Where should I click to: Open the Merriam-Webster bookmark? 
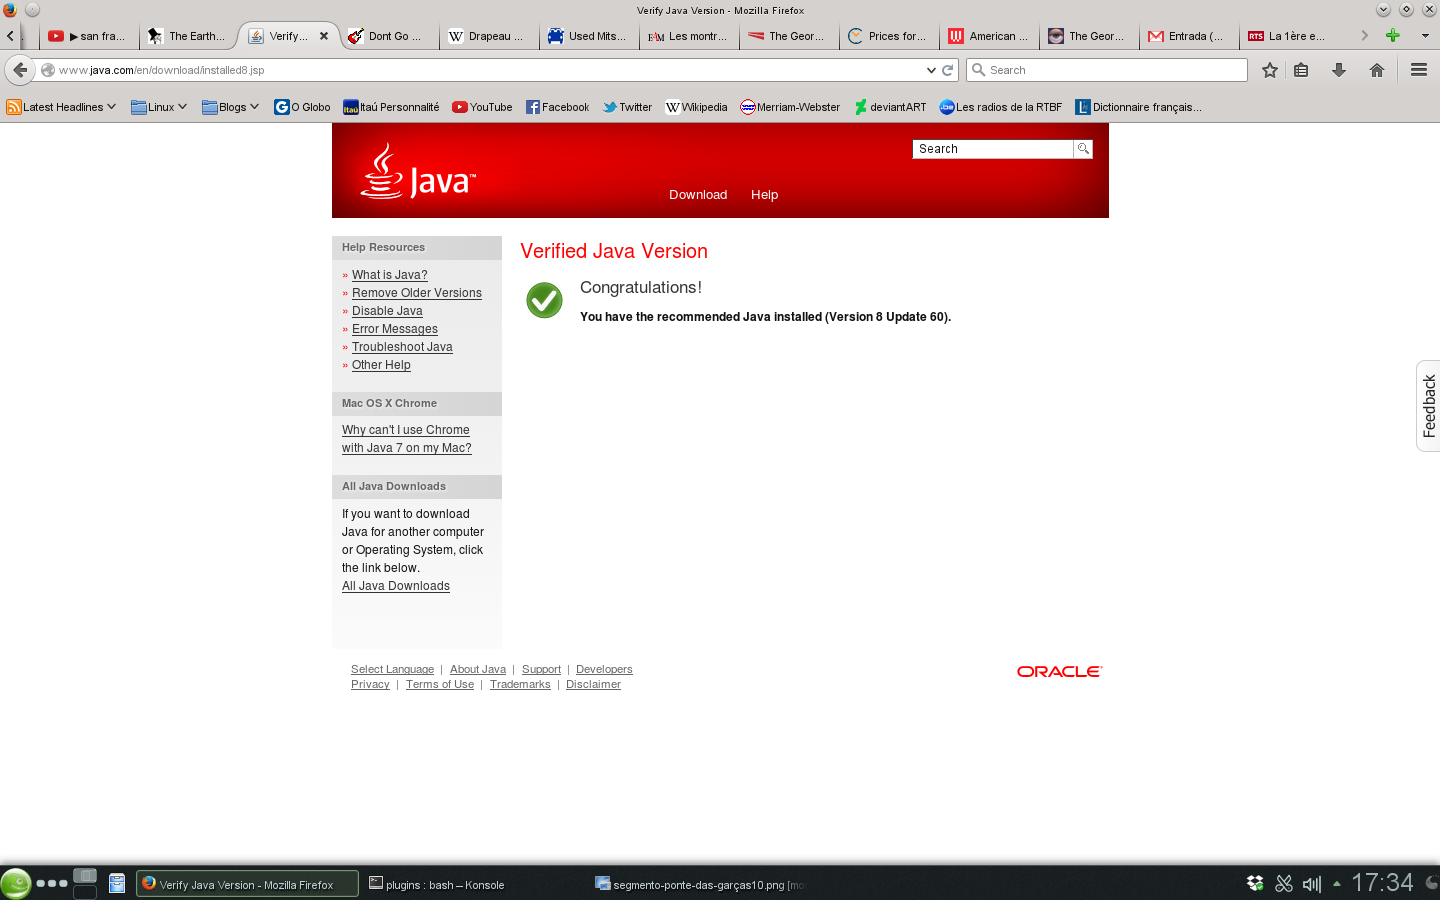tap(790, 107)
